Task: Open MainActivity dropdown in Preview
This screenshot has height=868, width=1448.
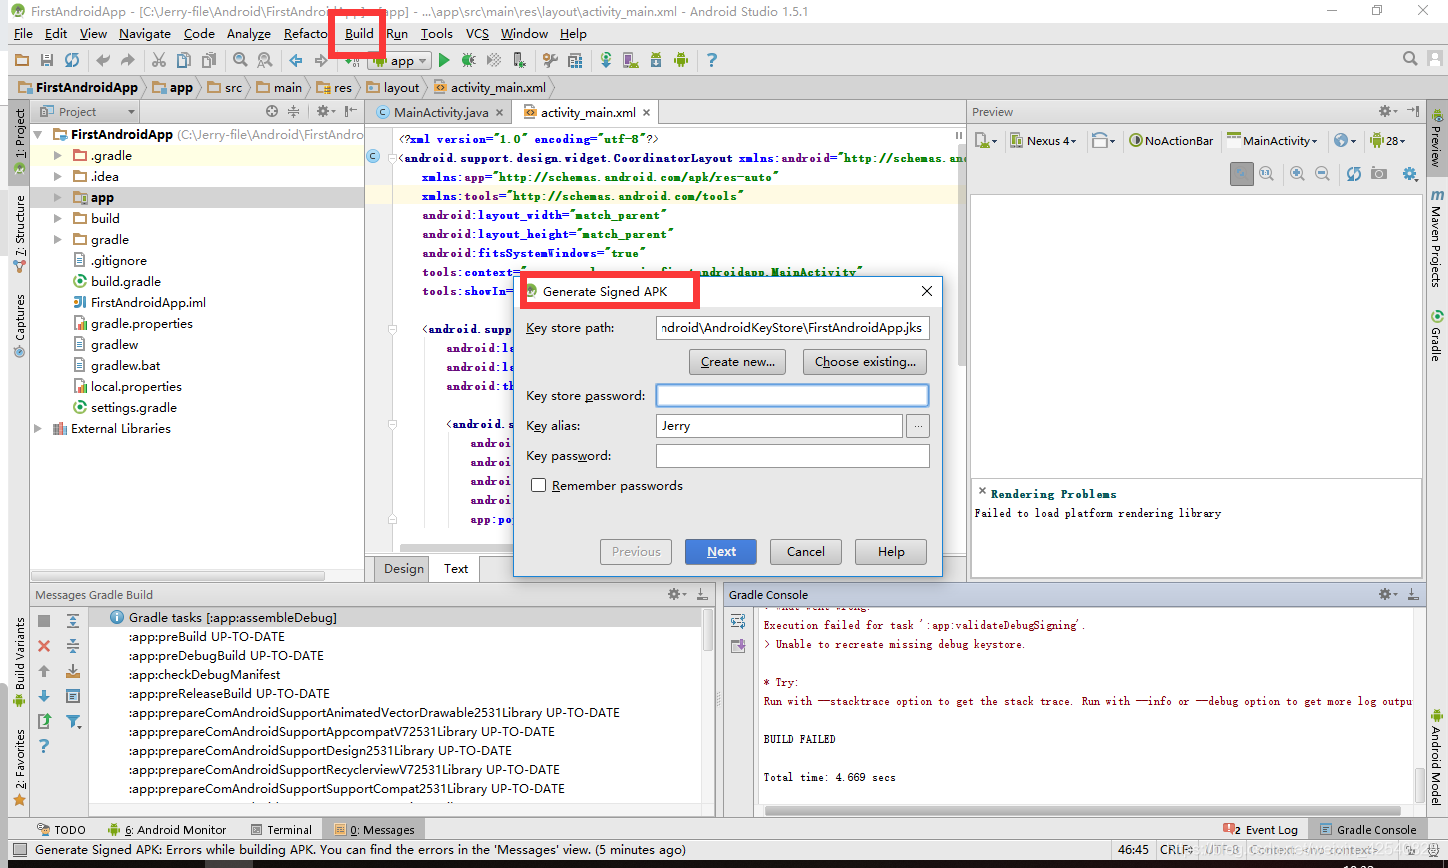Action: [x=1273, y=140]
